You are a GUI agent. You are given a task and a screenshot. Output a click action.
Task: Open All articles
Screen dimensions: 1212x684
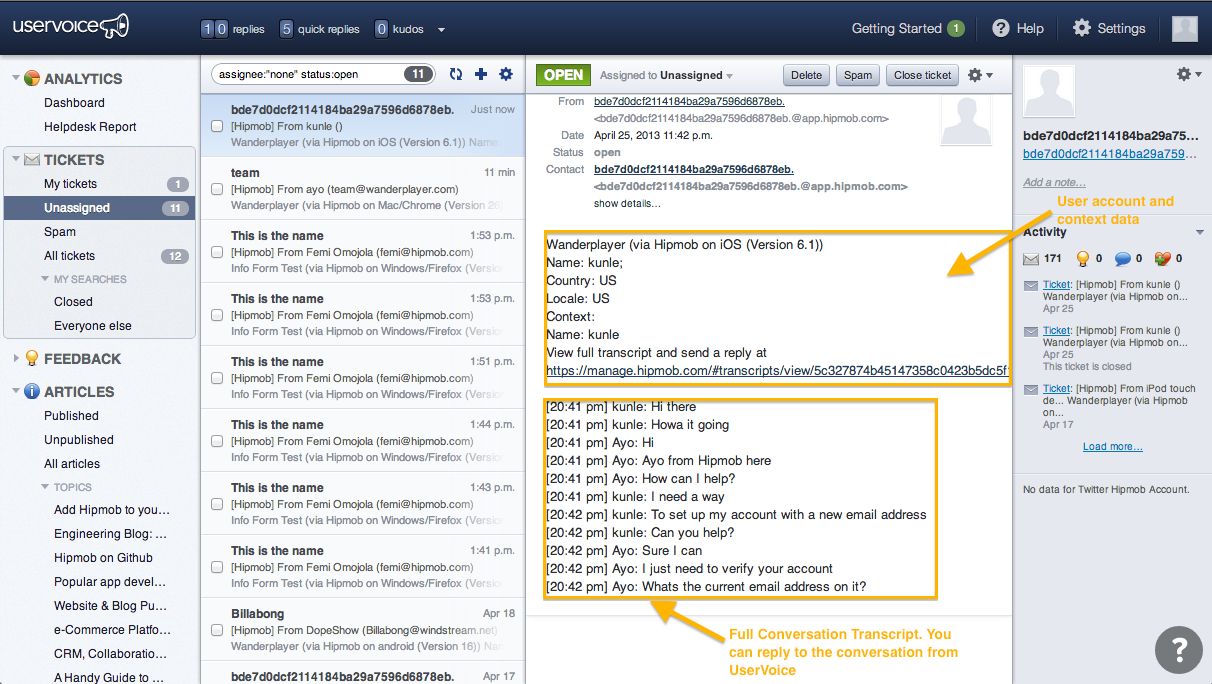[x=72, y=464]
